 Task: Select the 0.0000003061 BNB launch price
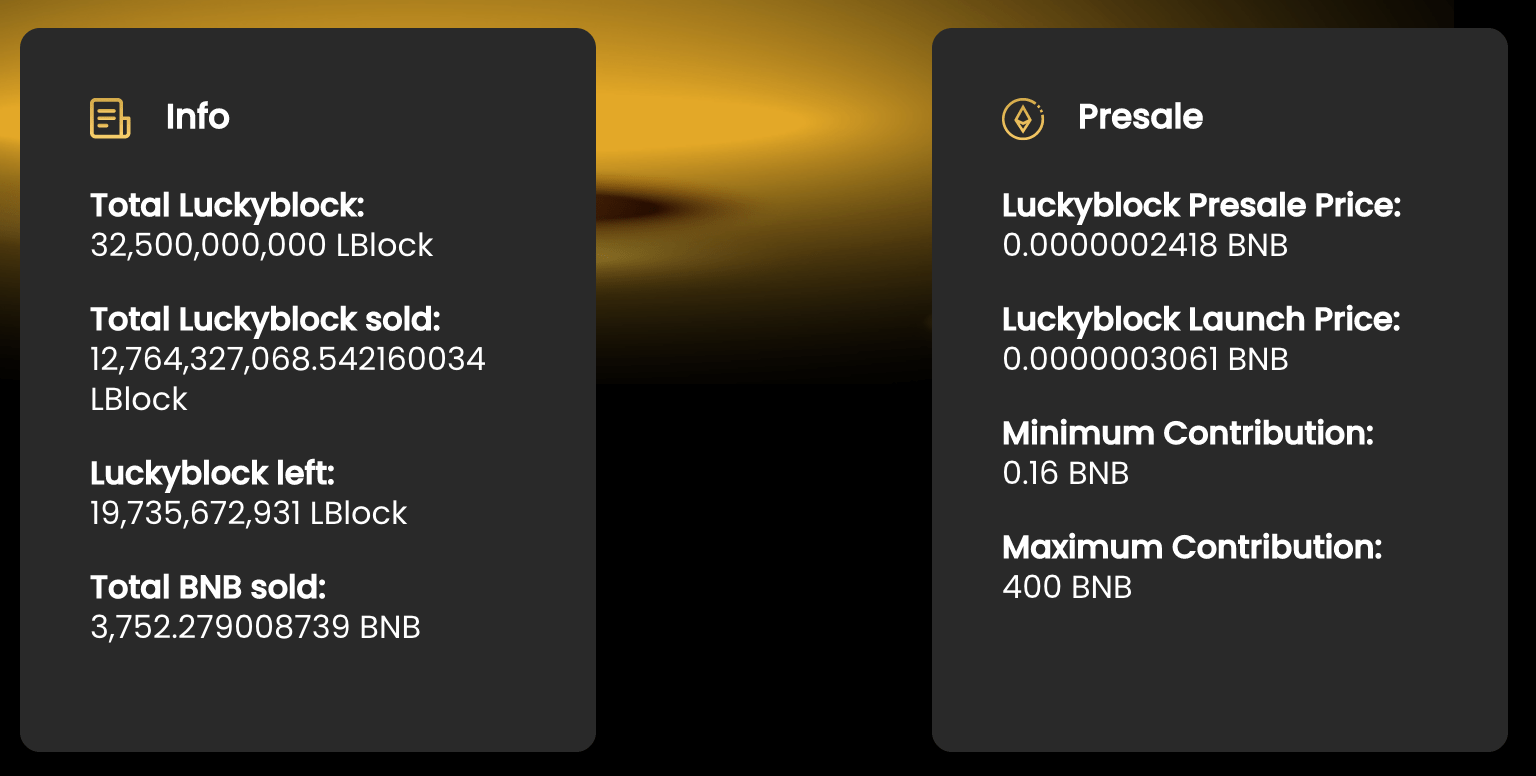1145,359
